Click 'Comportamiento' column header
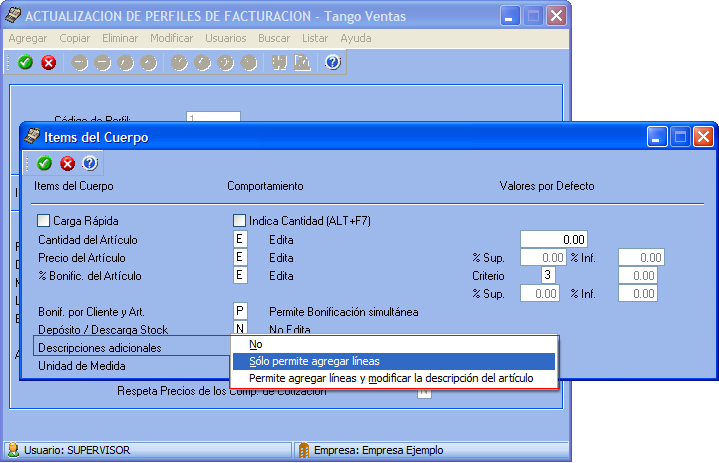This screenshot has height=463, width=719. pyautogui.click(x=265, y=186)
